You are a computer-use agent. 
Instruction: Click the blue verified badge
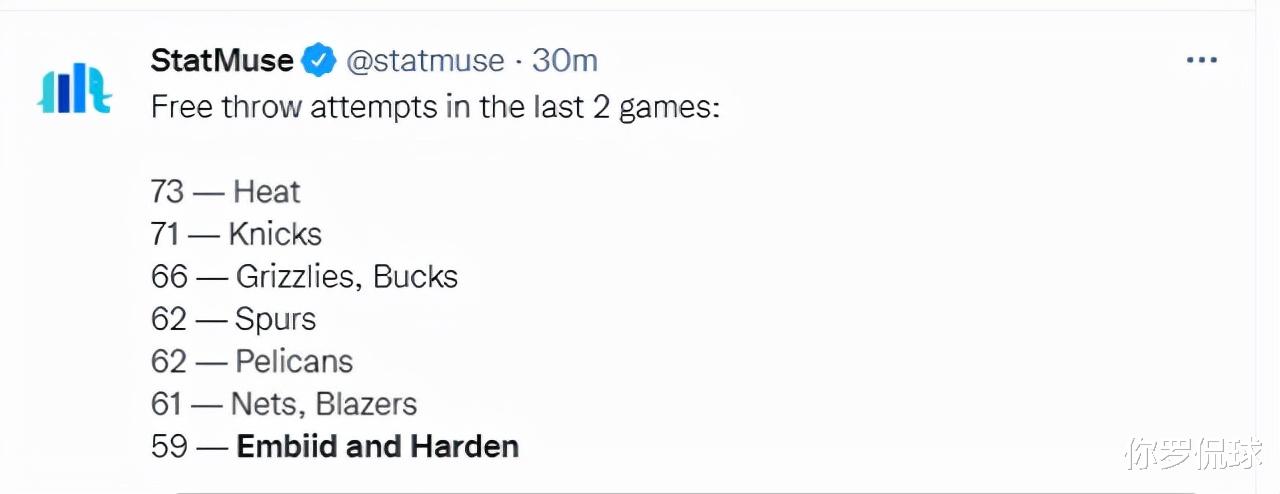pyautogui.click(x=319, y=61)
